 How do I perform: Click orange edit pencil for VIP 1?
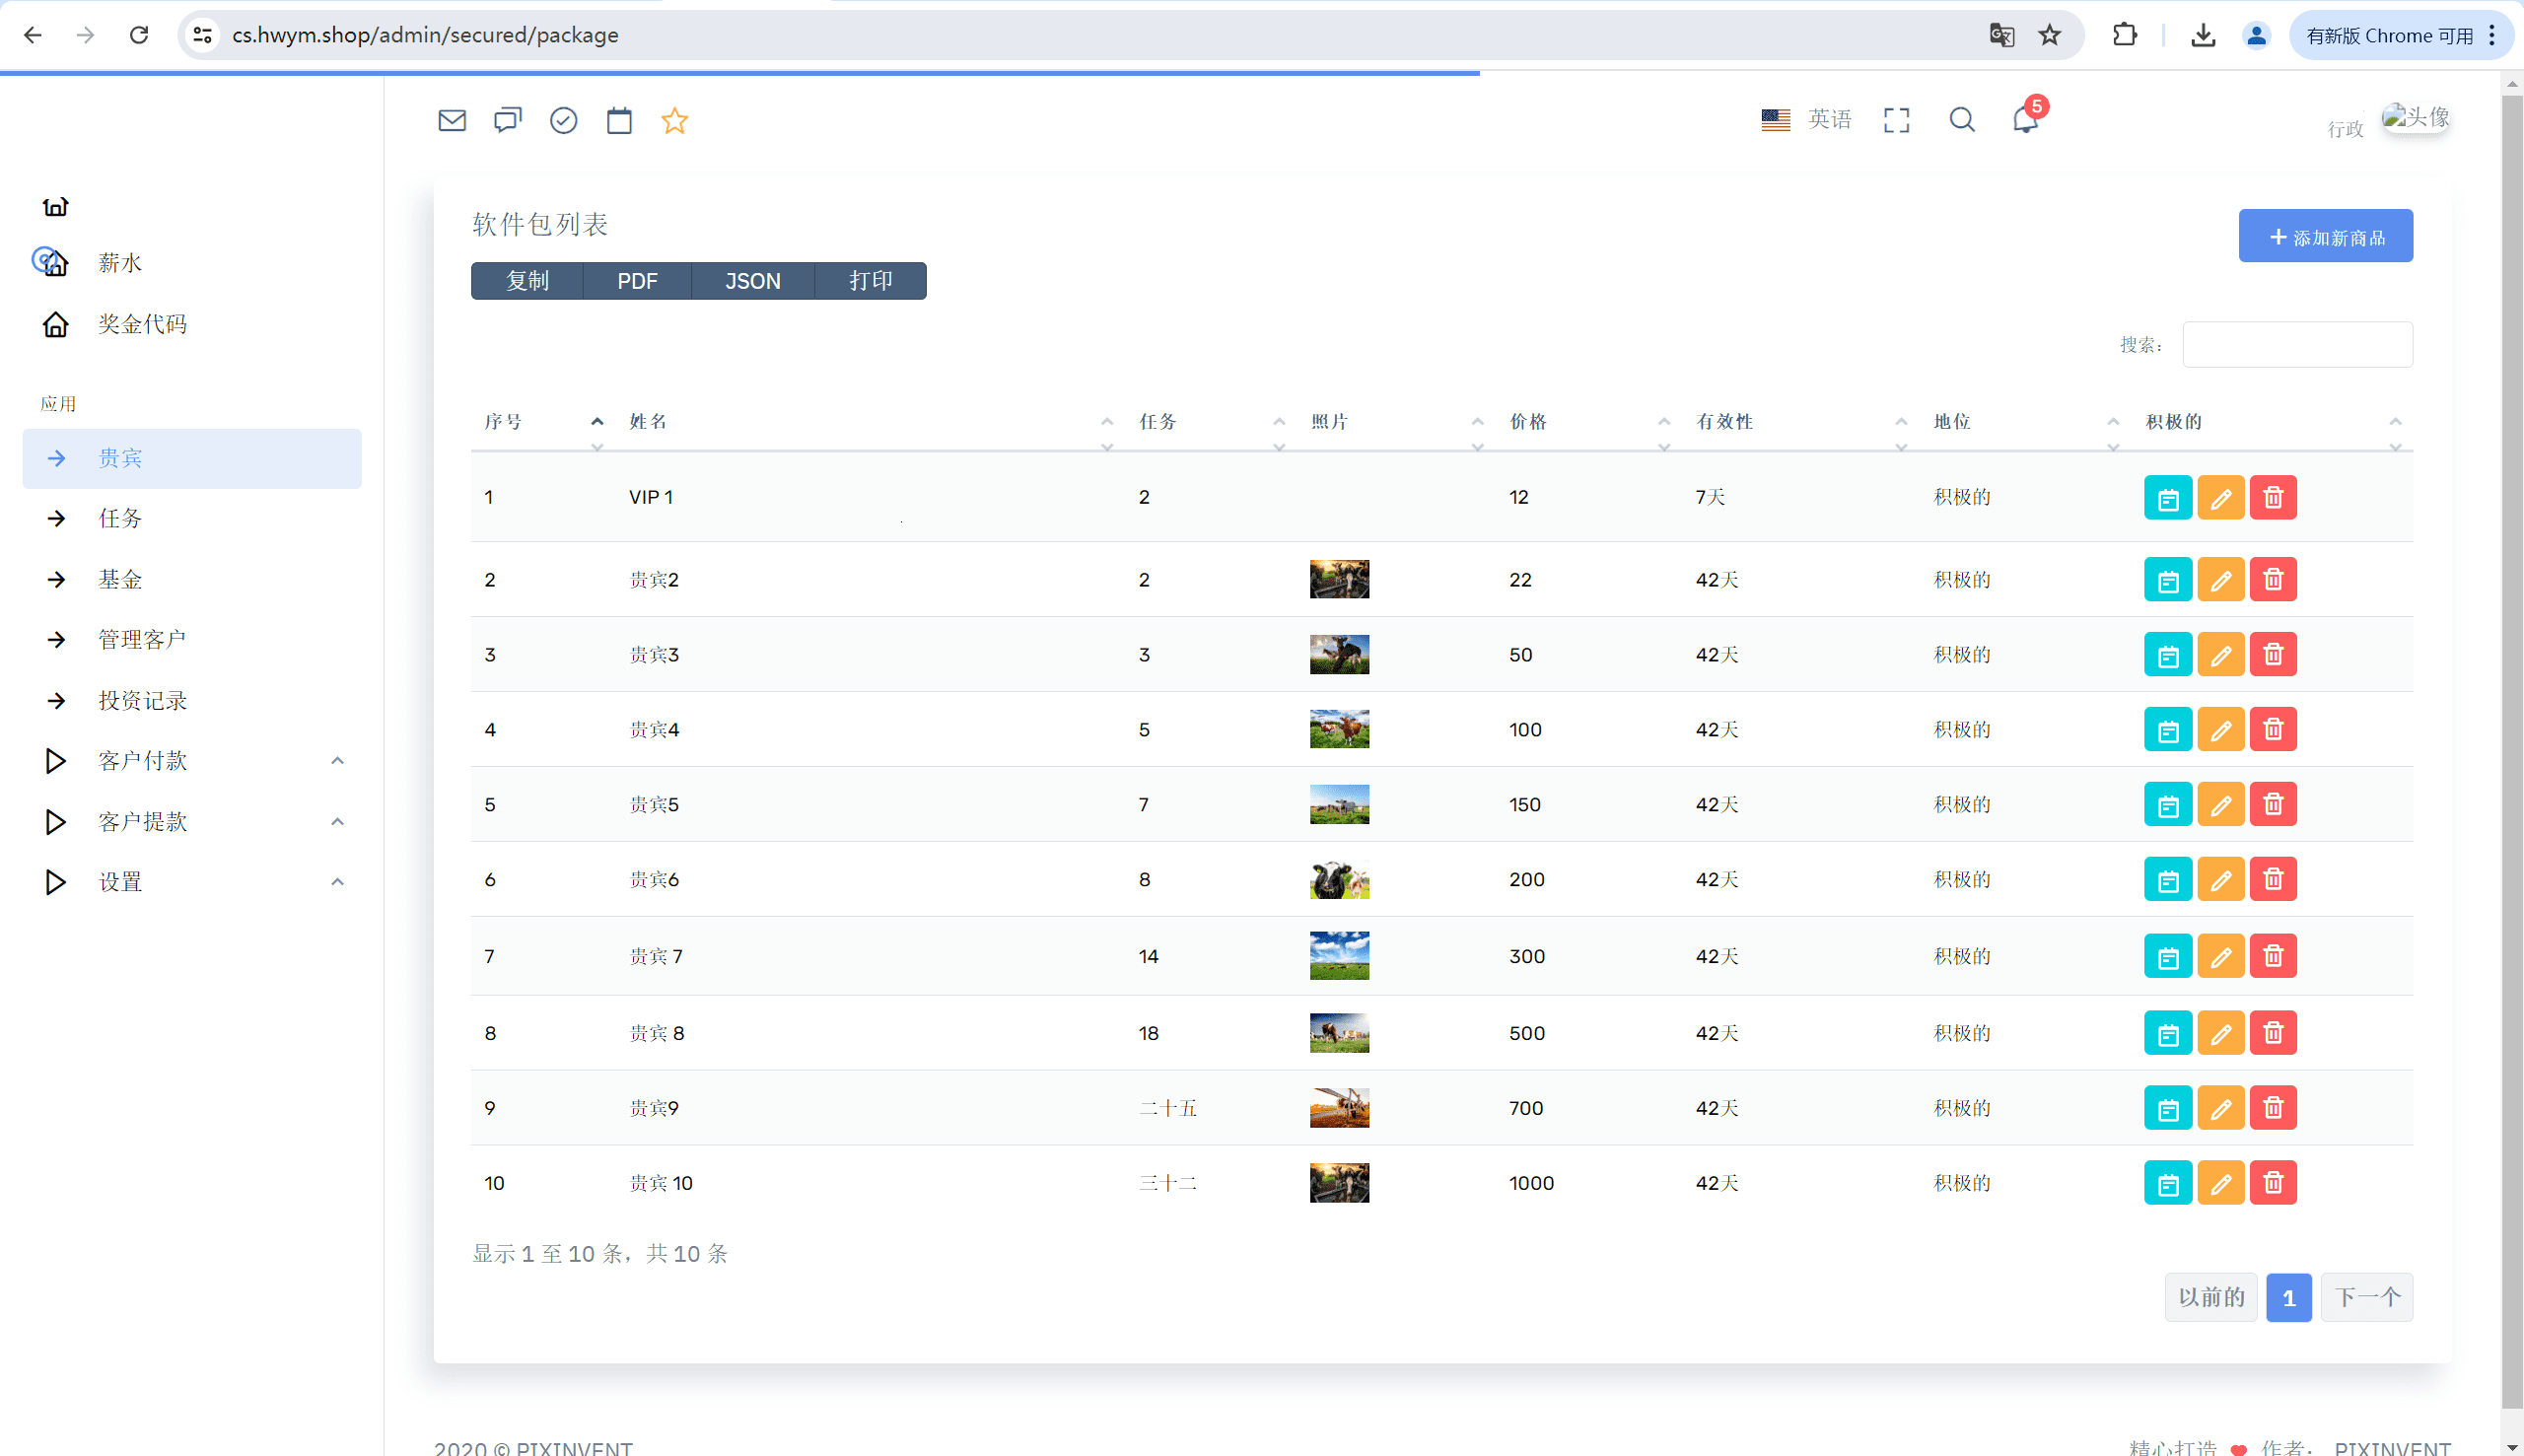[x=2220, y=498]
